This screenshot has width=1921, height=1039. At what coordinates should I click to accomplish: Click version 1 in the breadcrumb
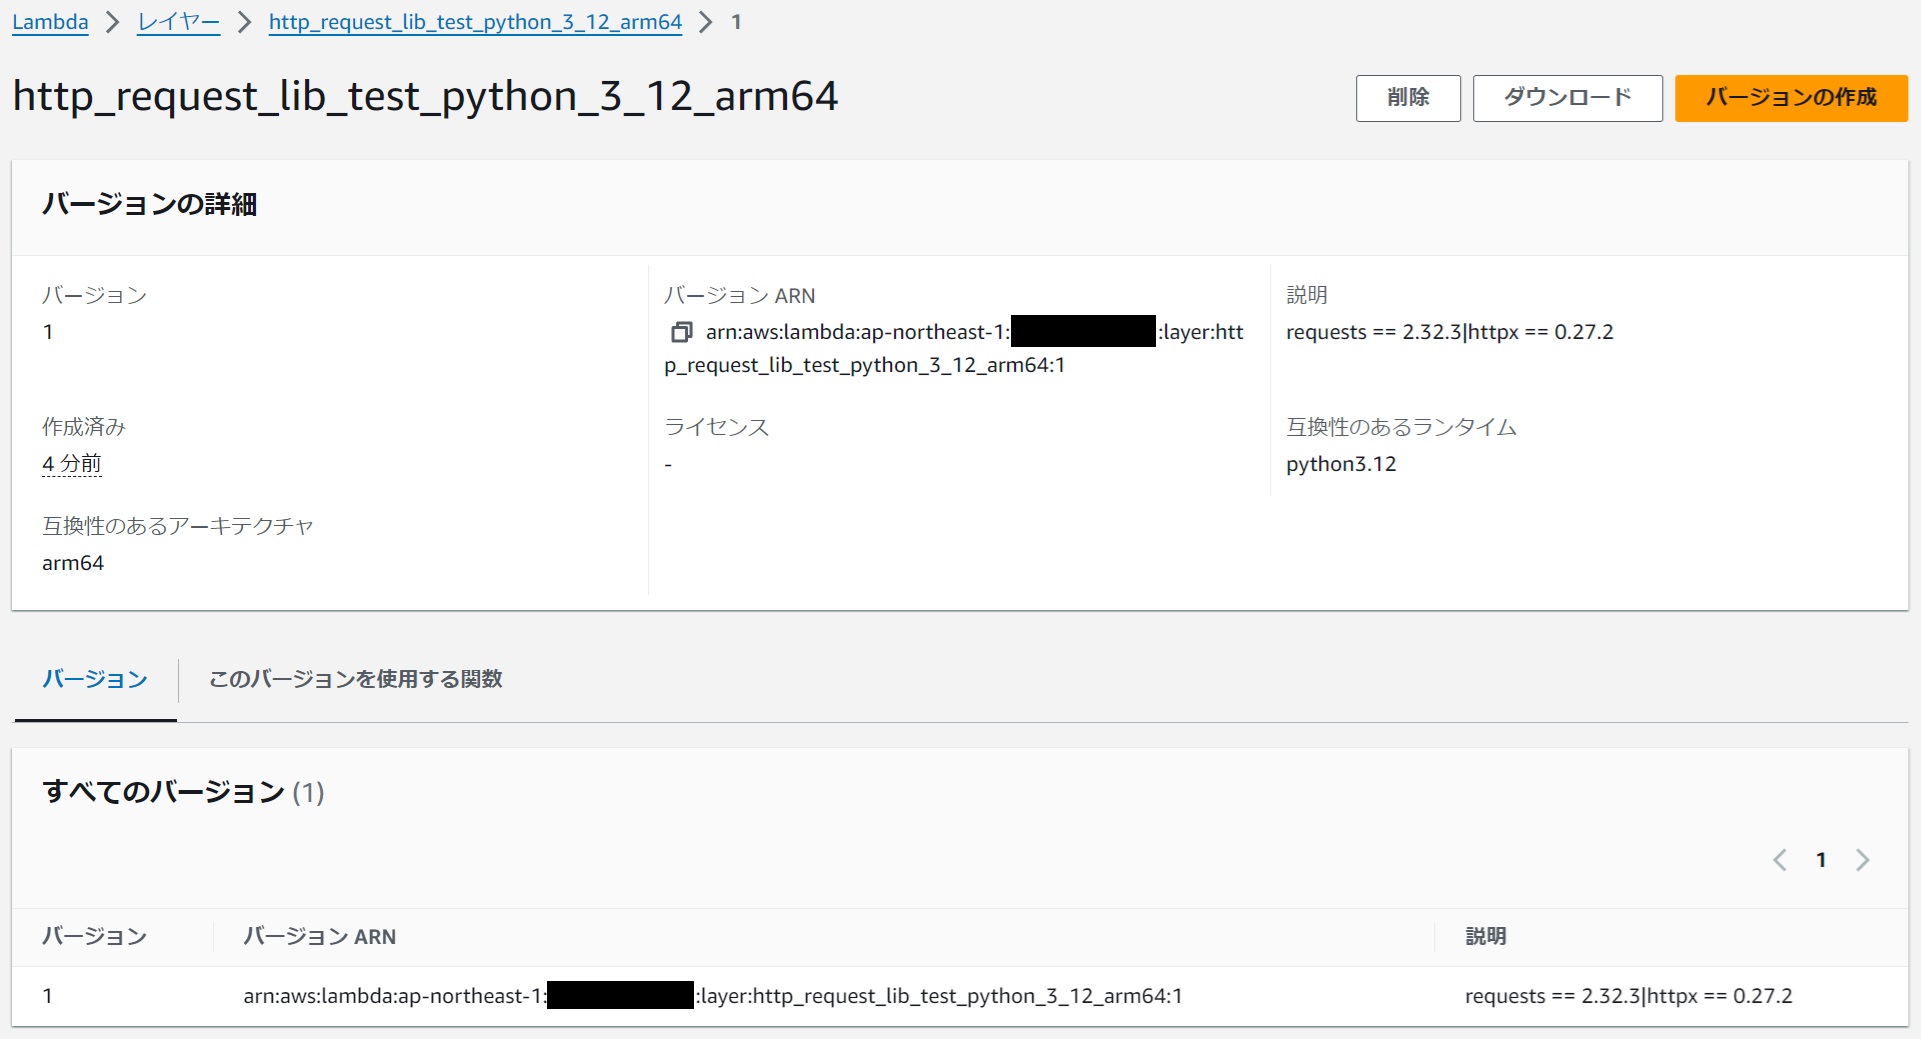pyautogui.click(x=736, y=21)
